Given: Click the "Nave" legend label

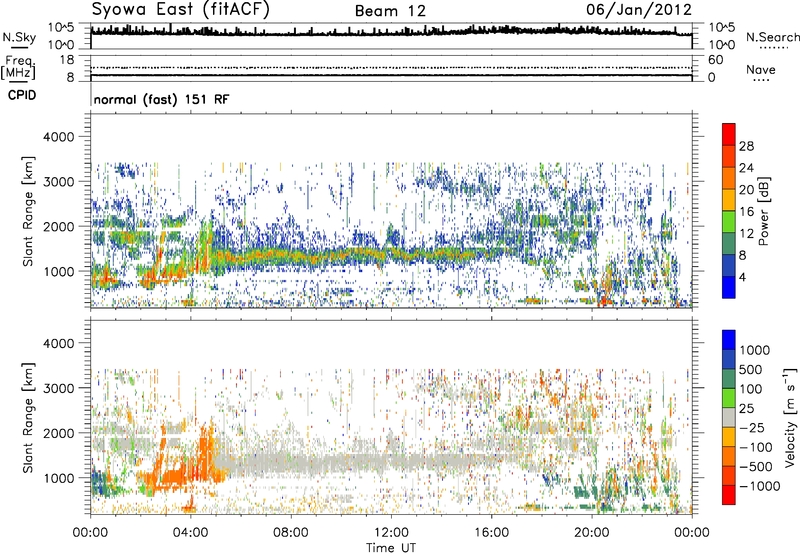Looking at the screenshot, I should coord(761,69).
